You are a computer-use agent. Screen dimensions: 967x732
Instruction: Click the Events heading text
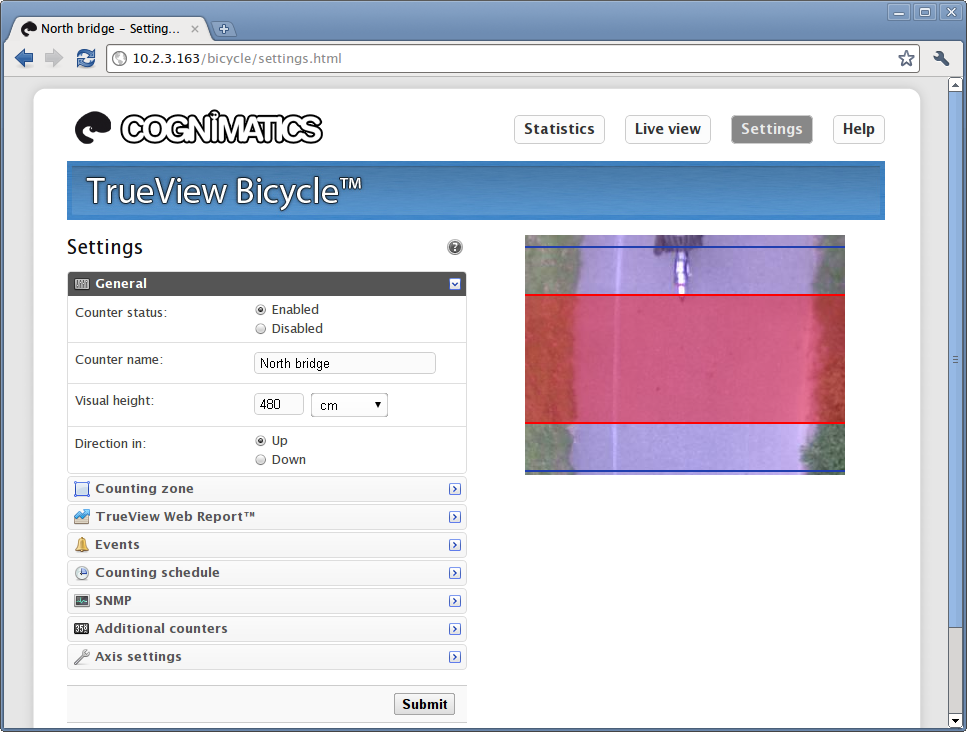[117, 545]
